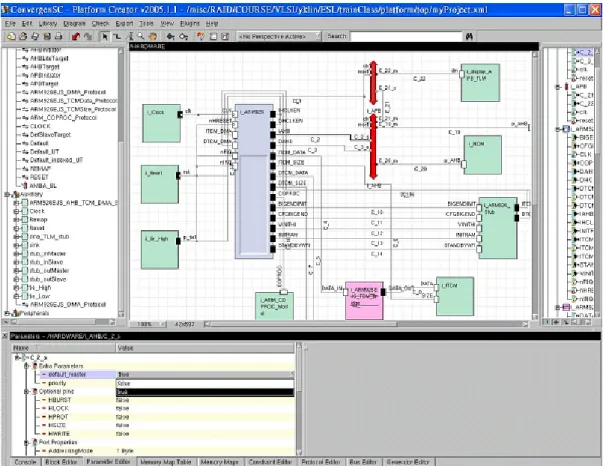Click the binoculars search icon
603x466 pixels.
point(469,37)
